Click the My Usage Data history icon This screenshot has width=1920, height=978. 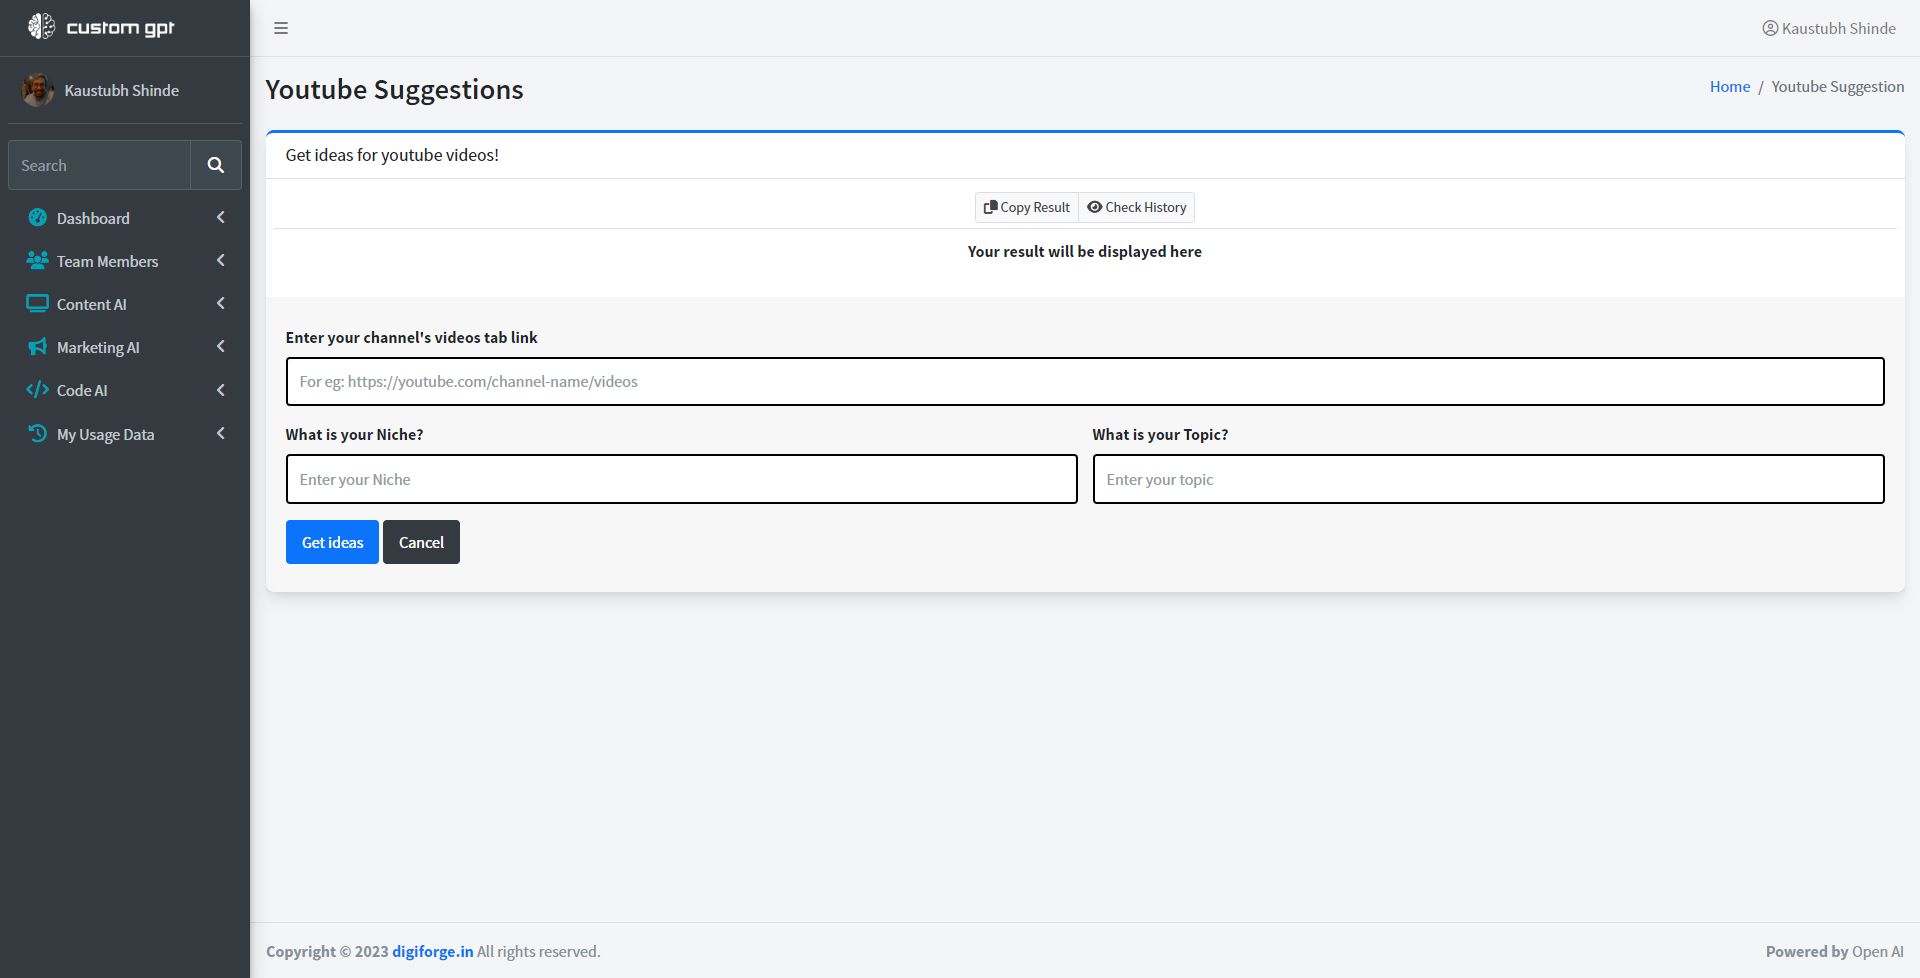point(38,434)
